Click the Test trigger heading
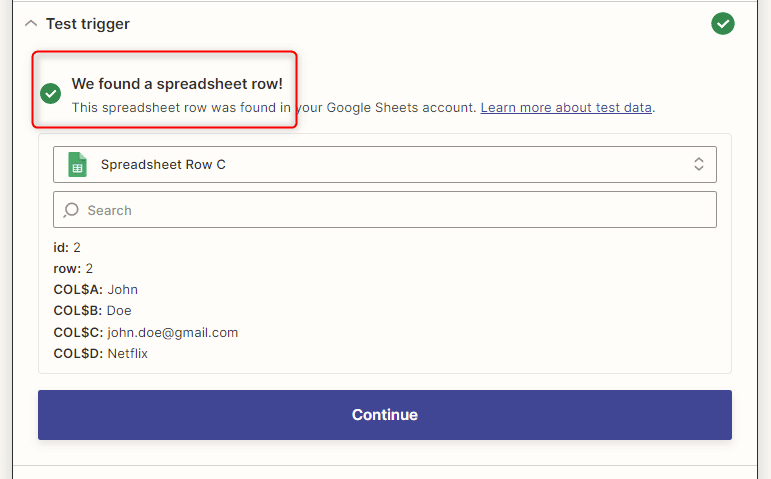Viewport: 771px width, 479px height. click(88, 24)
